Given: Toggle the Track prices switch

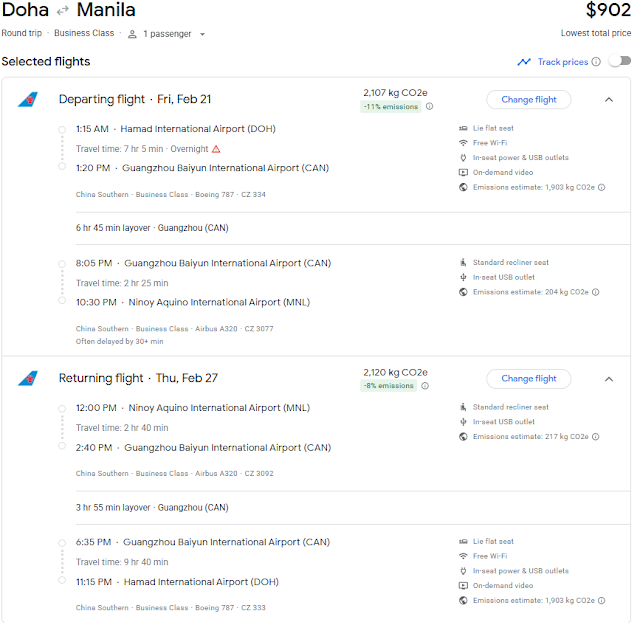Looking at the screenshot, I should point(619,62).
